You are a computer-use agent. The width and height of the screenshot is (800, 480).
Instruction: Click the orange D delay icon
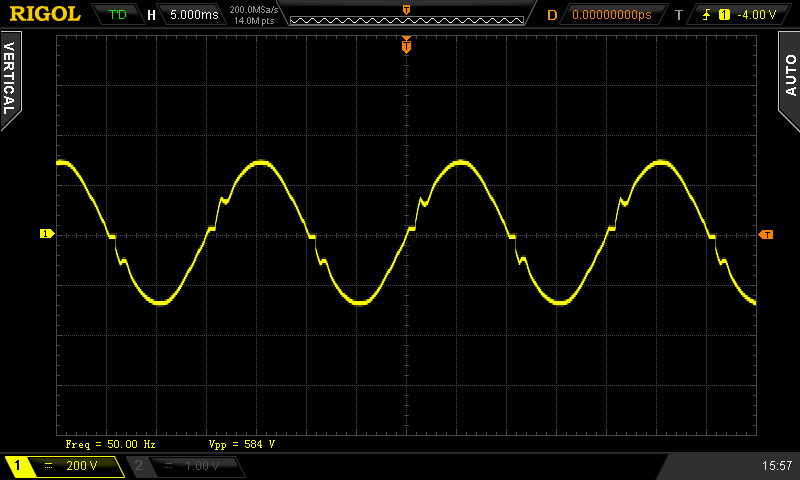click(551, 15)
